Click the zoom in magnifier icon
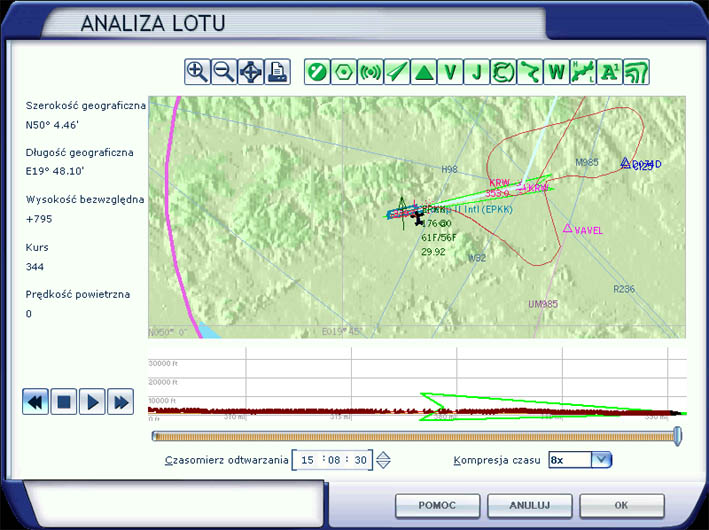The height and width of the screenshot is (530, 709). pyautogui.click(x=197, y=71)
